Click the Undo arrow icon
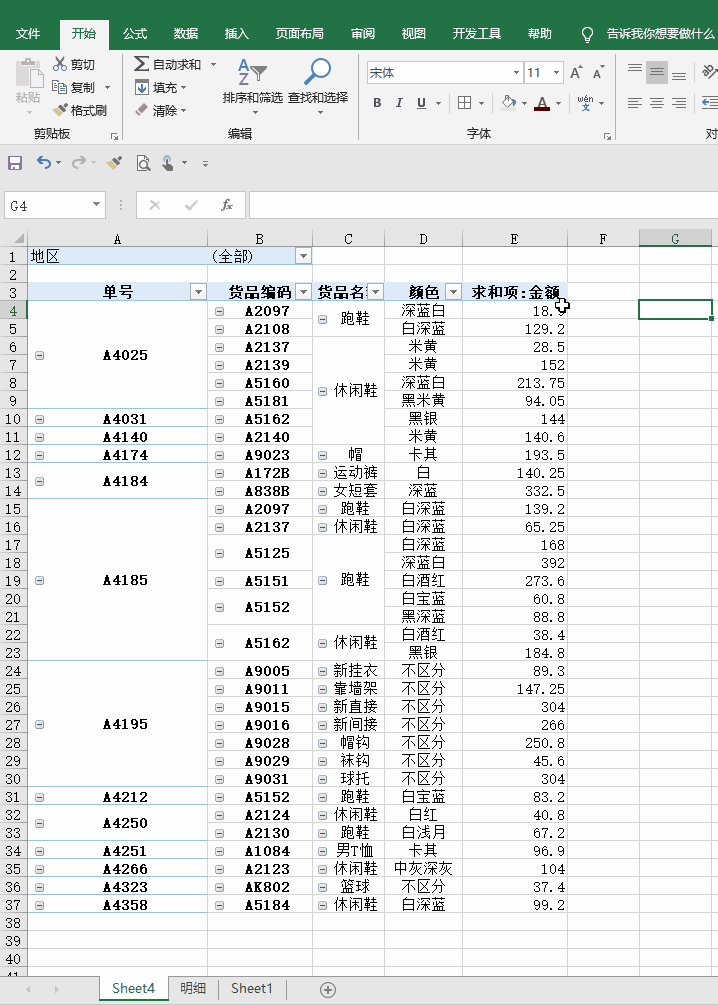Viewport: 718px width, 1005px height. pyautogui.click(x=43, y=163)
